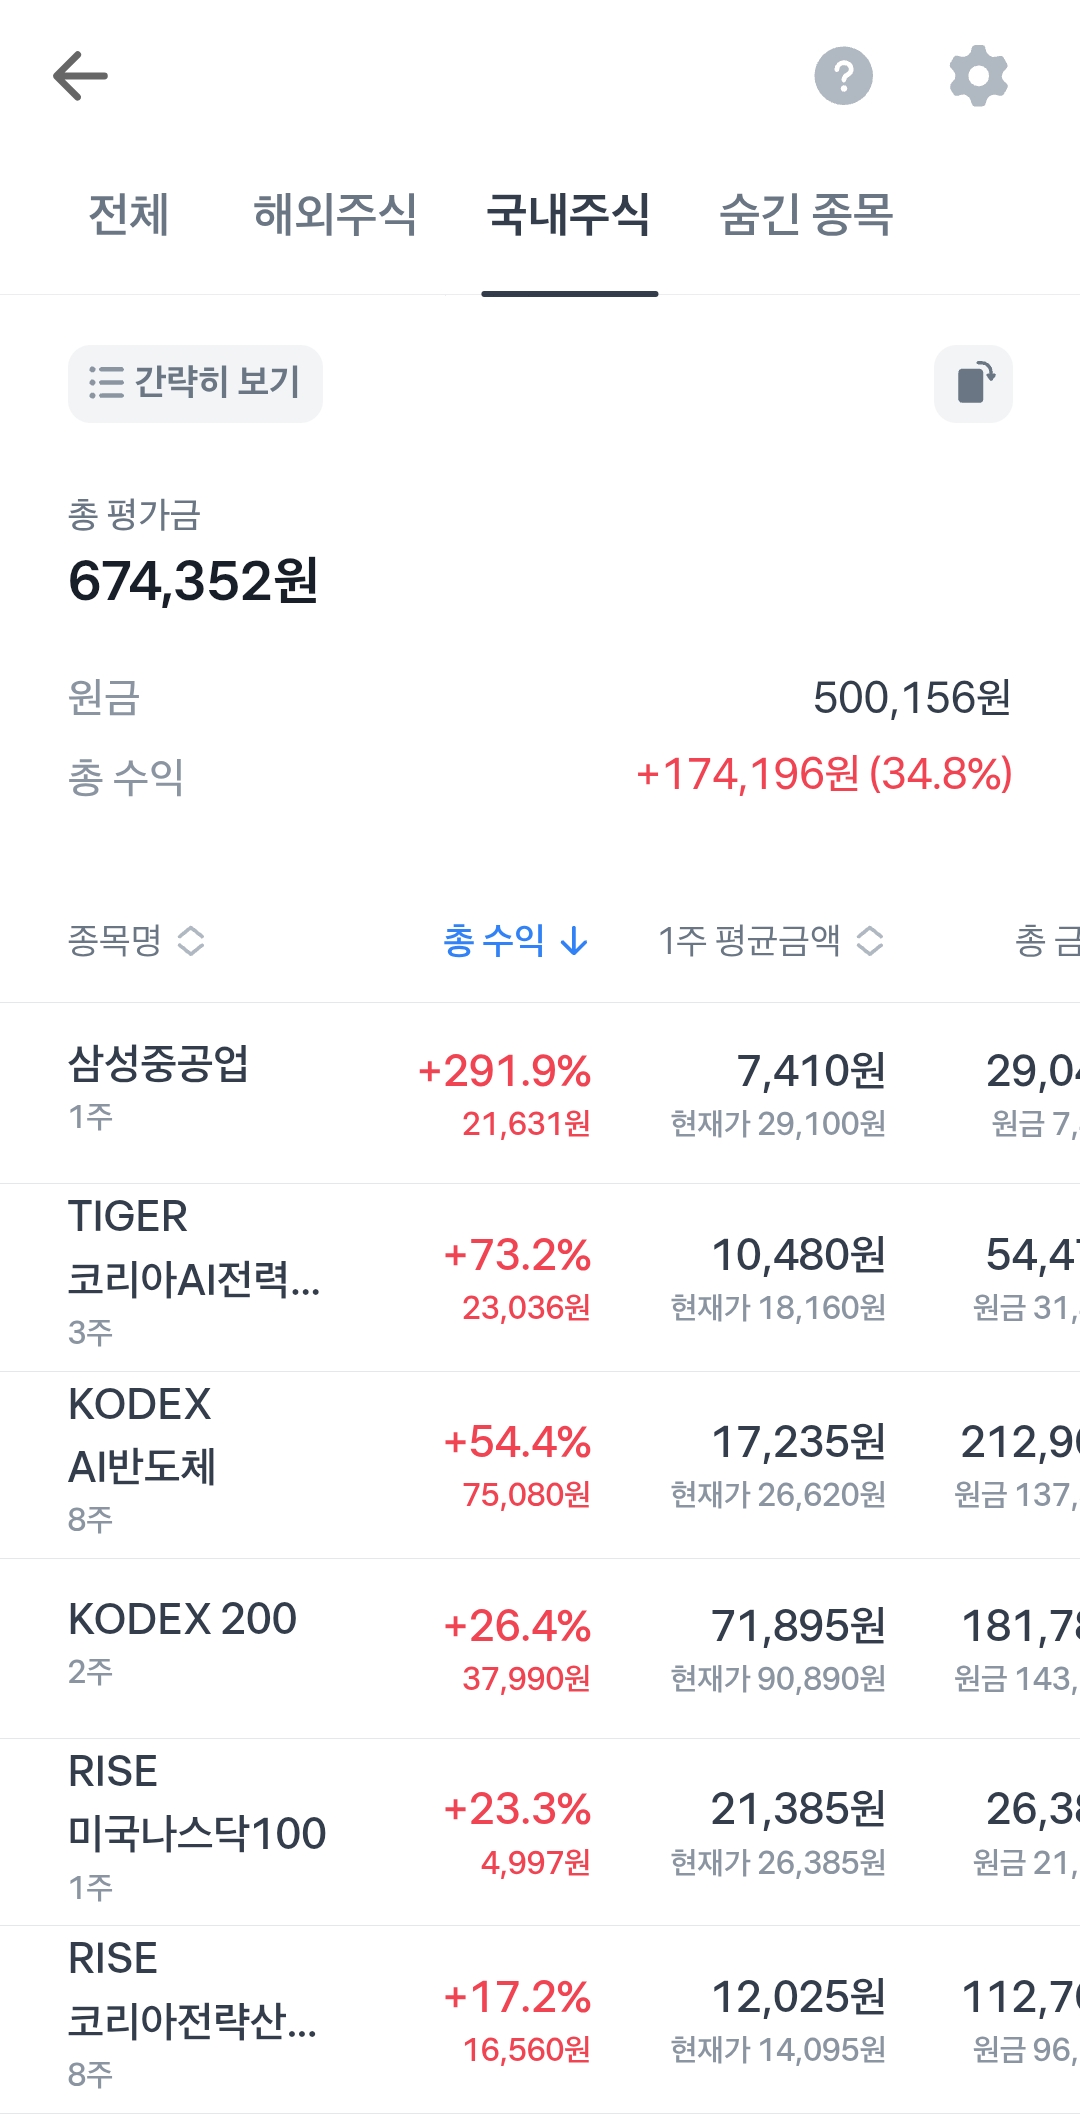Sort by 종목명 column
Screen dimensions: 1080x2114
(x=136, y=940)
